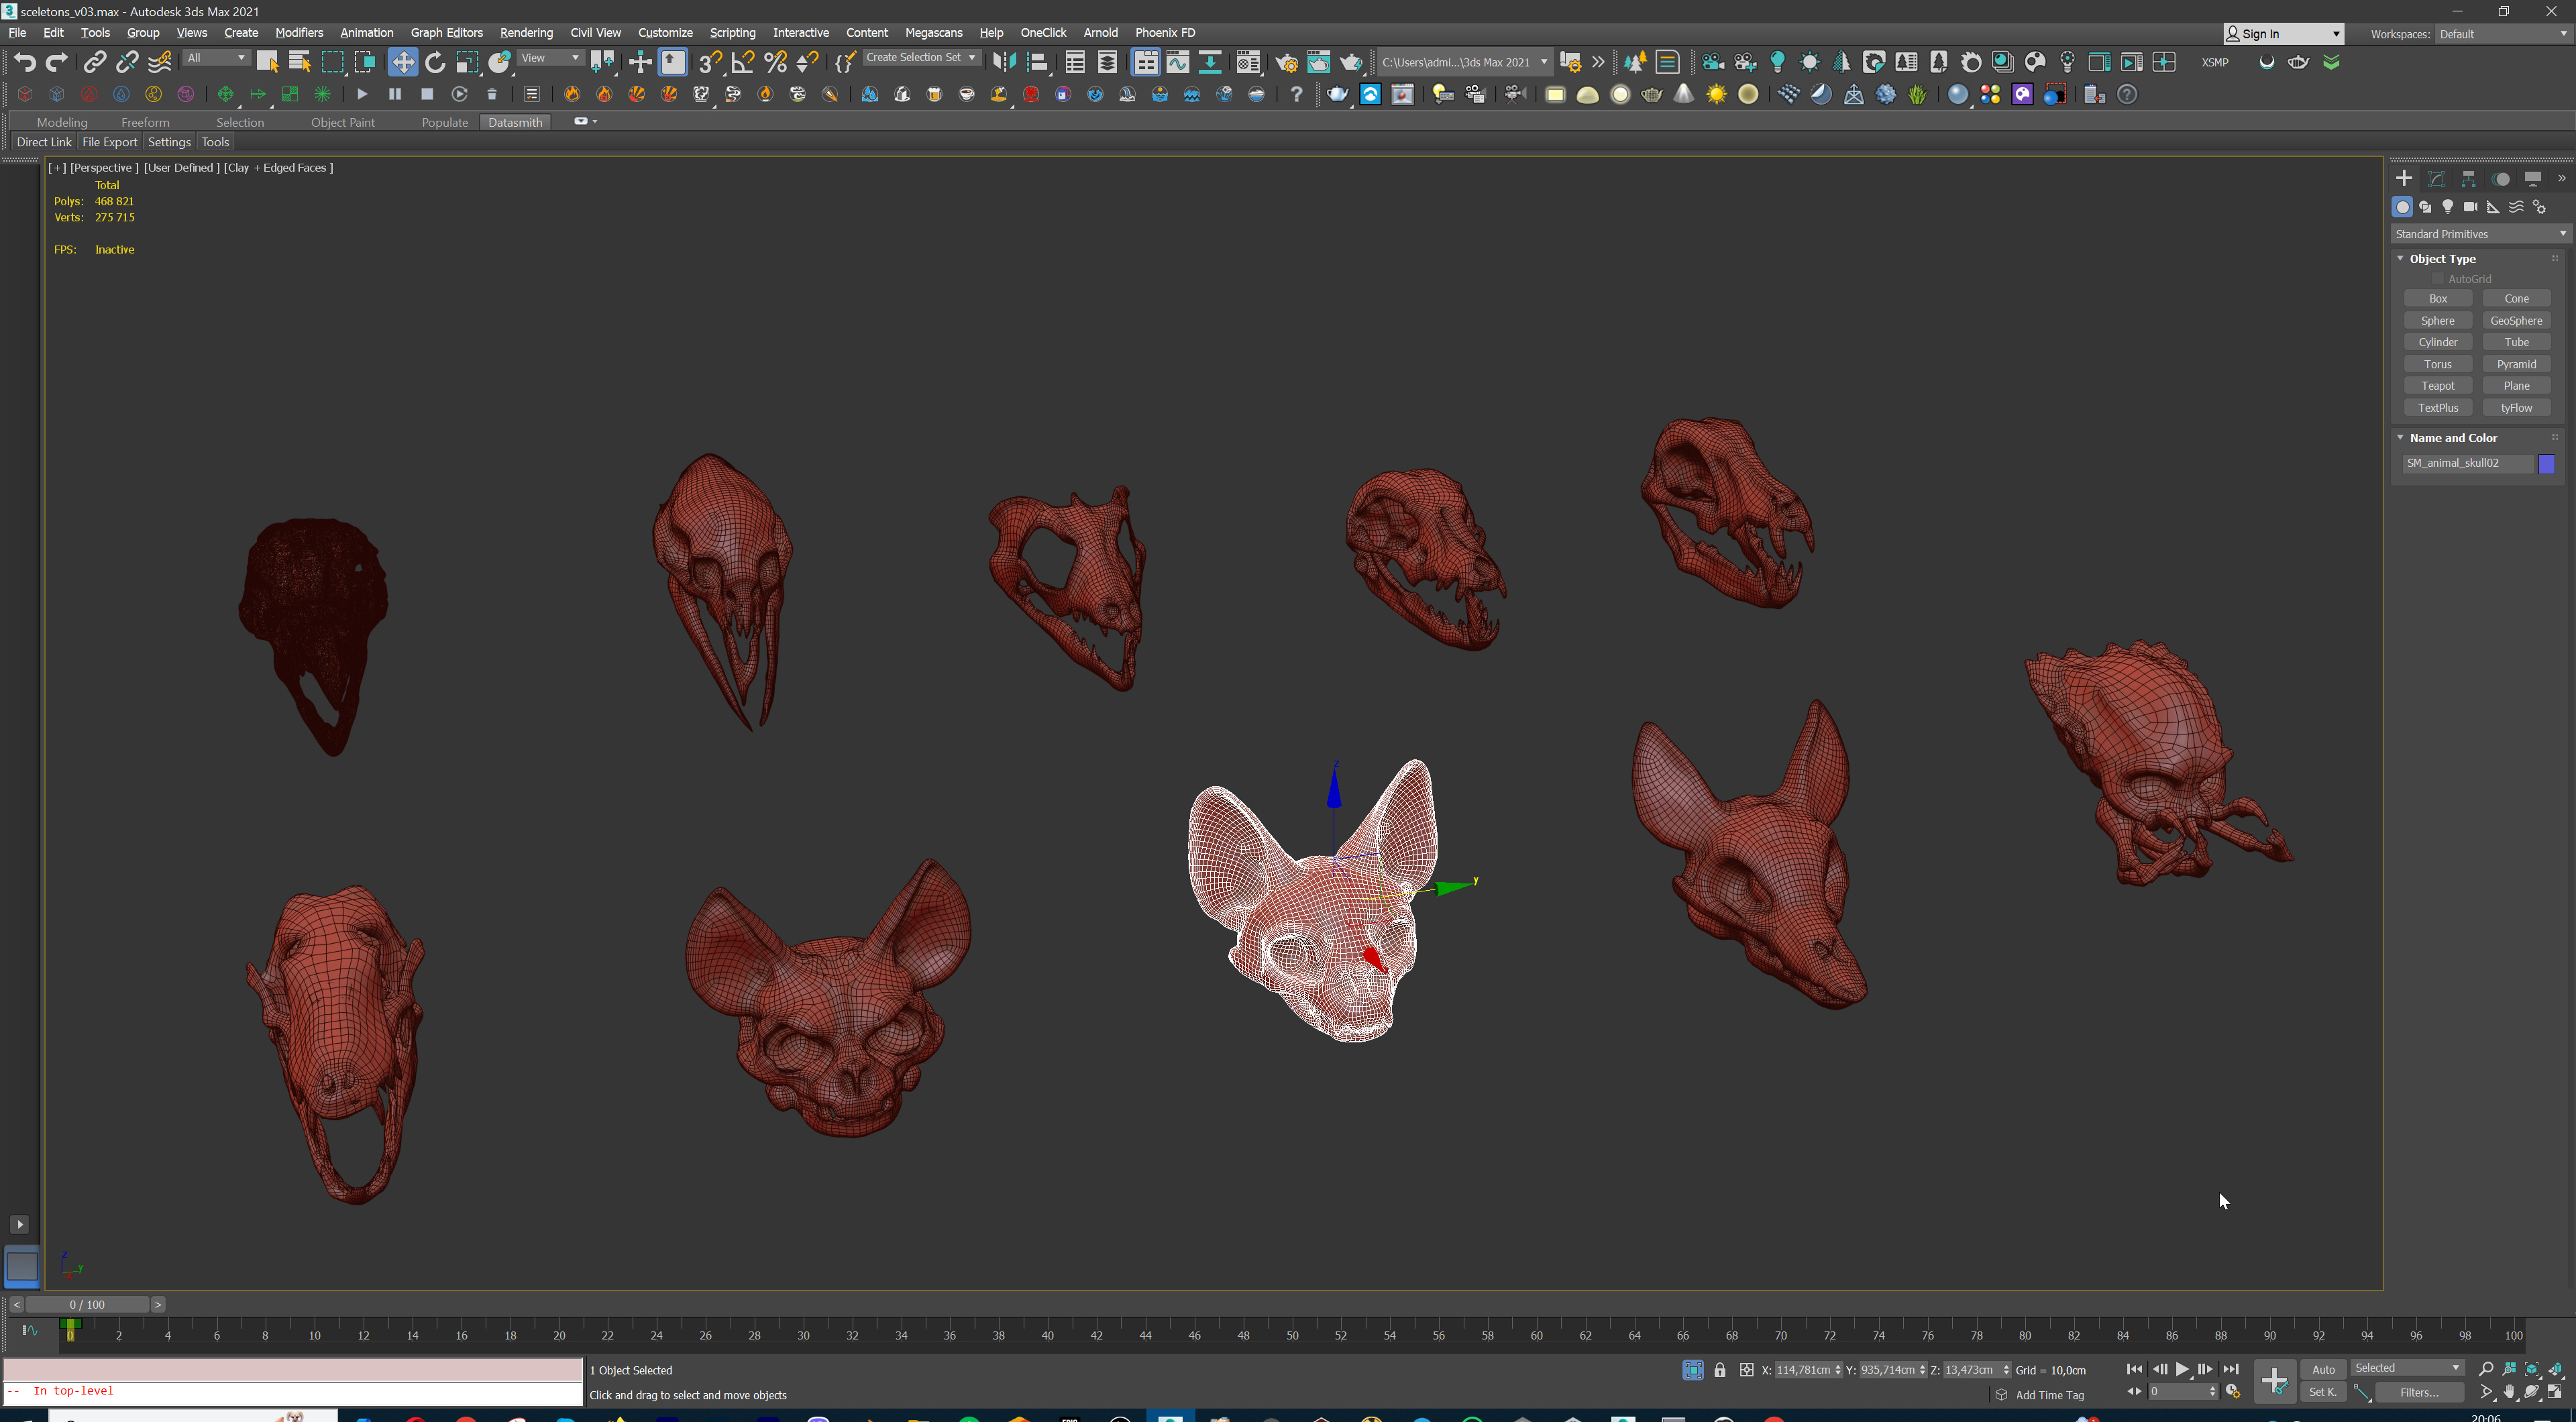
Task: Open the Graph Editors menu
Action: coord(446,33)
